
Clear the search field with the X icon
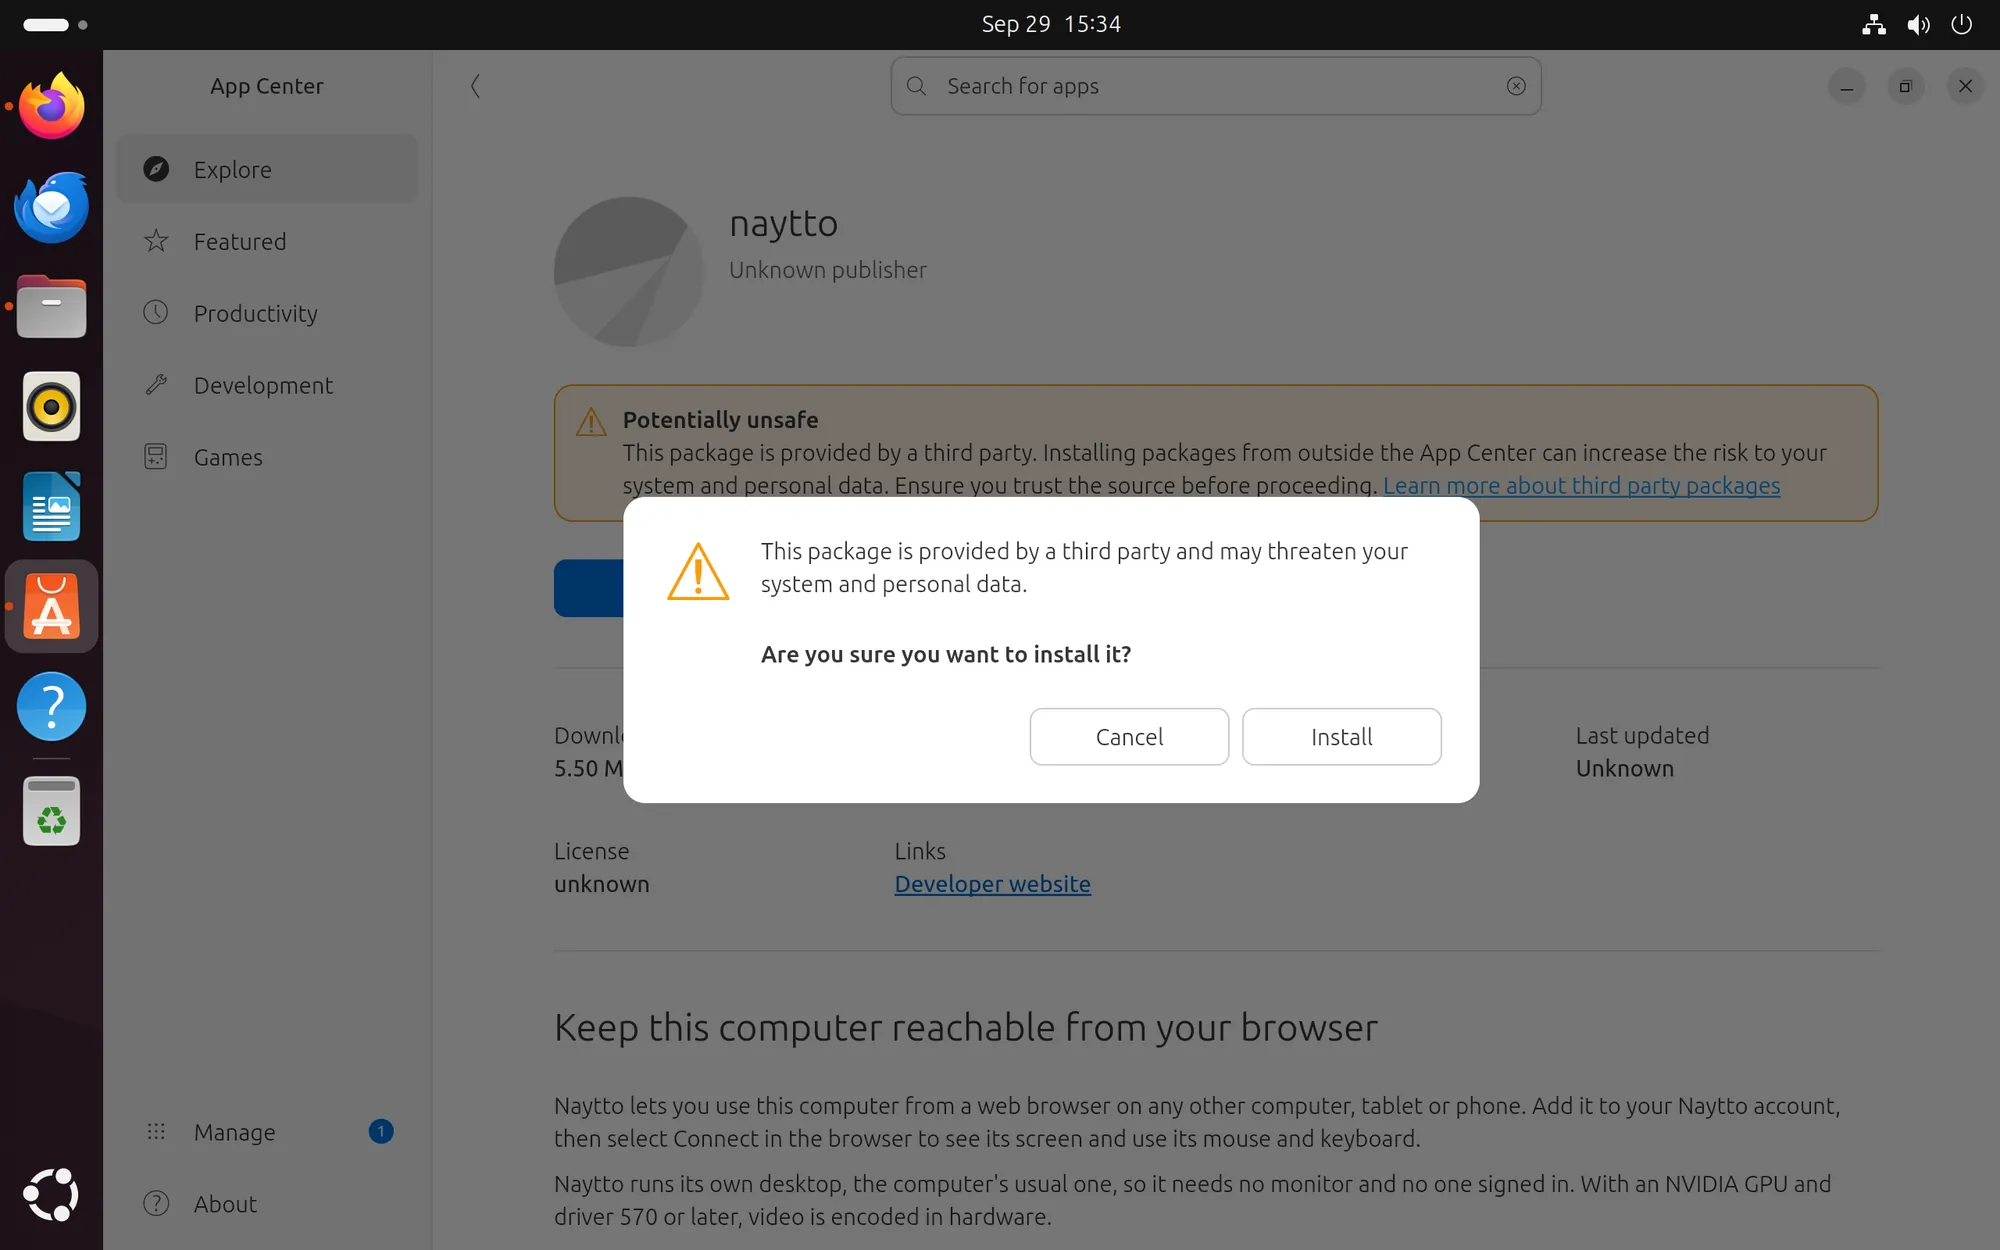pos(1516,86)
